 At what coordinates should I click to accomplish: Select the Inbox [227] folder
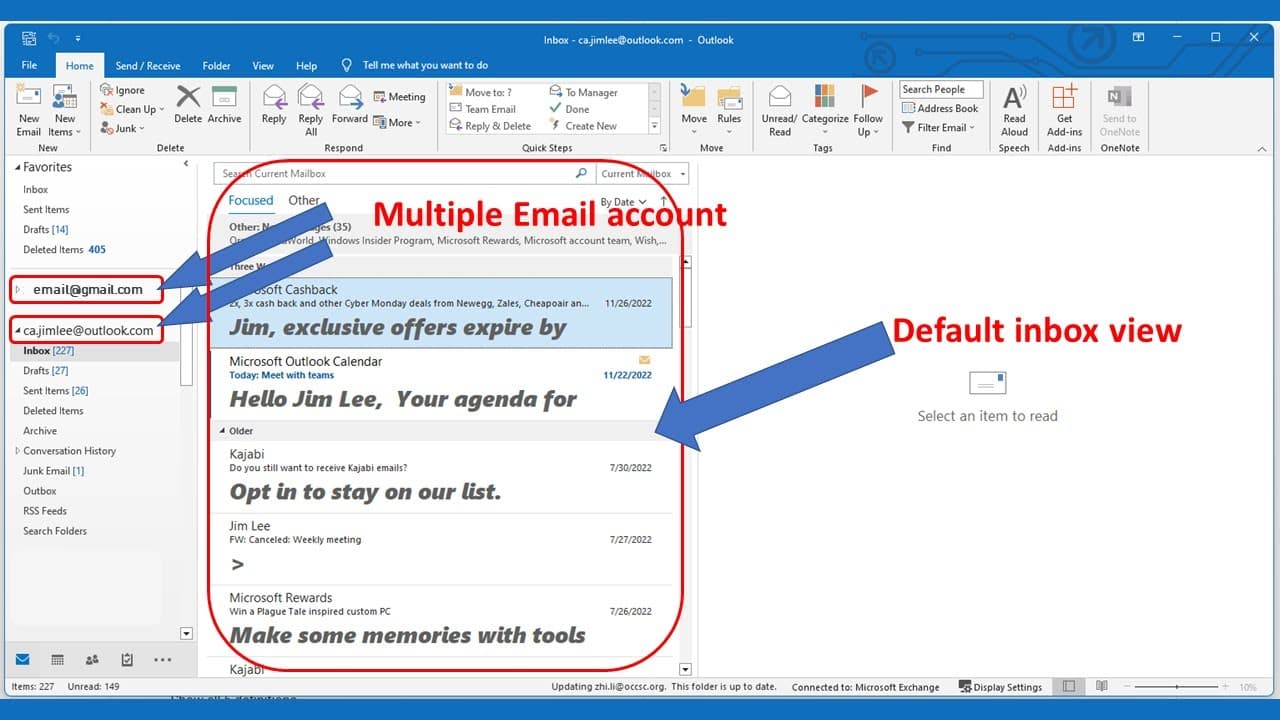click(48, 351)
